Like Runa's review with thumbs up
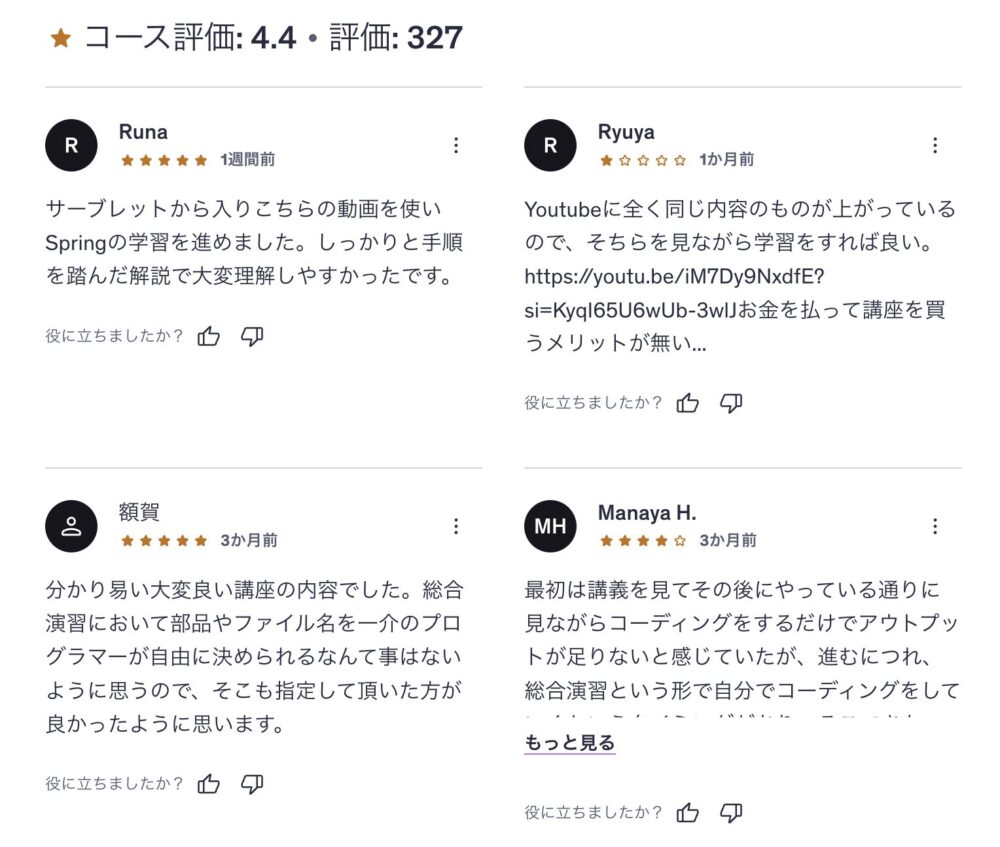Screen dimensions: 1000x847 point(209,337)
